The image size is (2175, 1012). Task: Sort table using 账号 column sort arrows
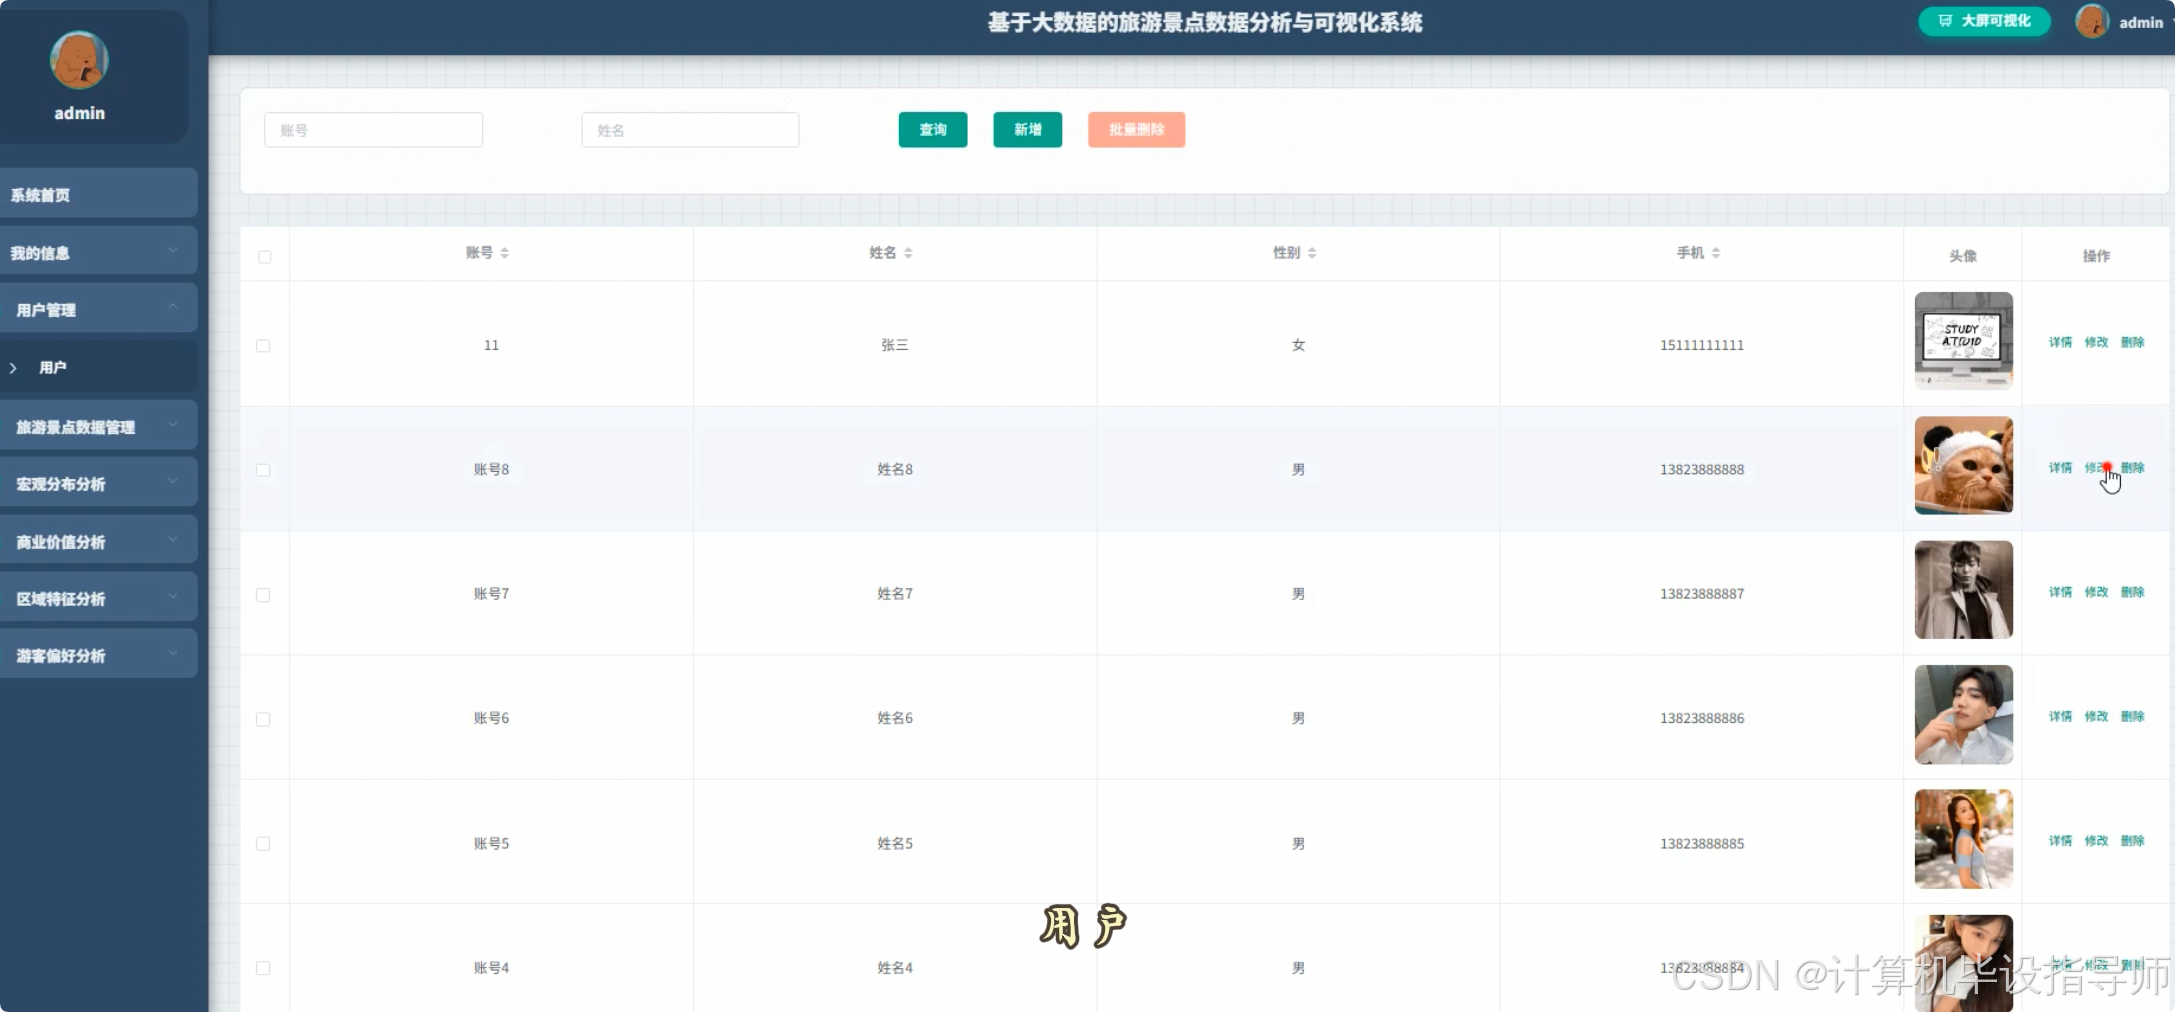click(506, 252)
